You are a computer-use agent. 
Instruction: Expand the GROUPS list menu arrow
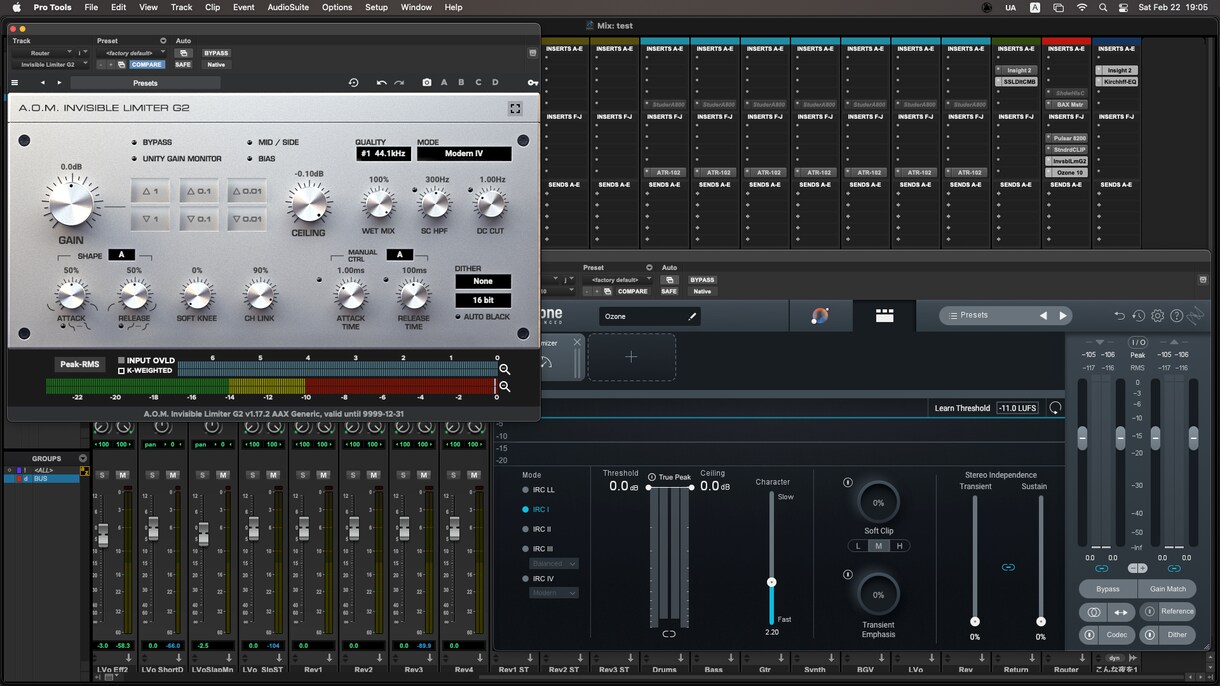[84, 459]
